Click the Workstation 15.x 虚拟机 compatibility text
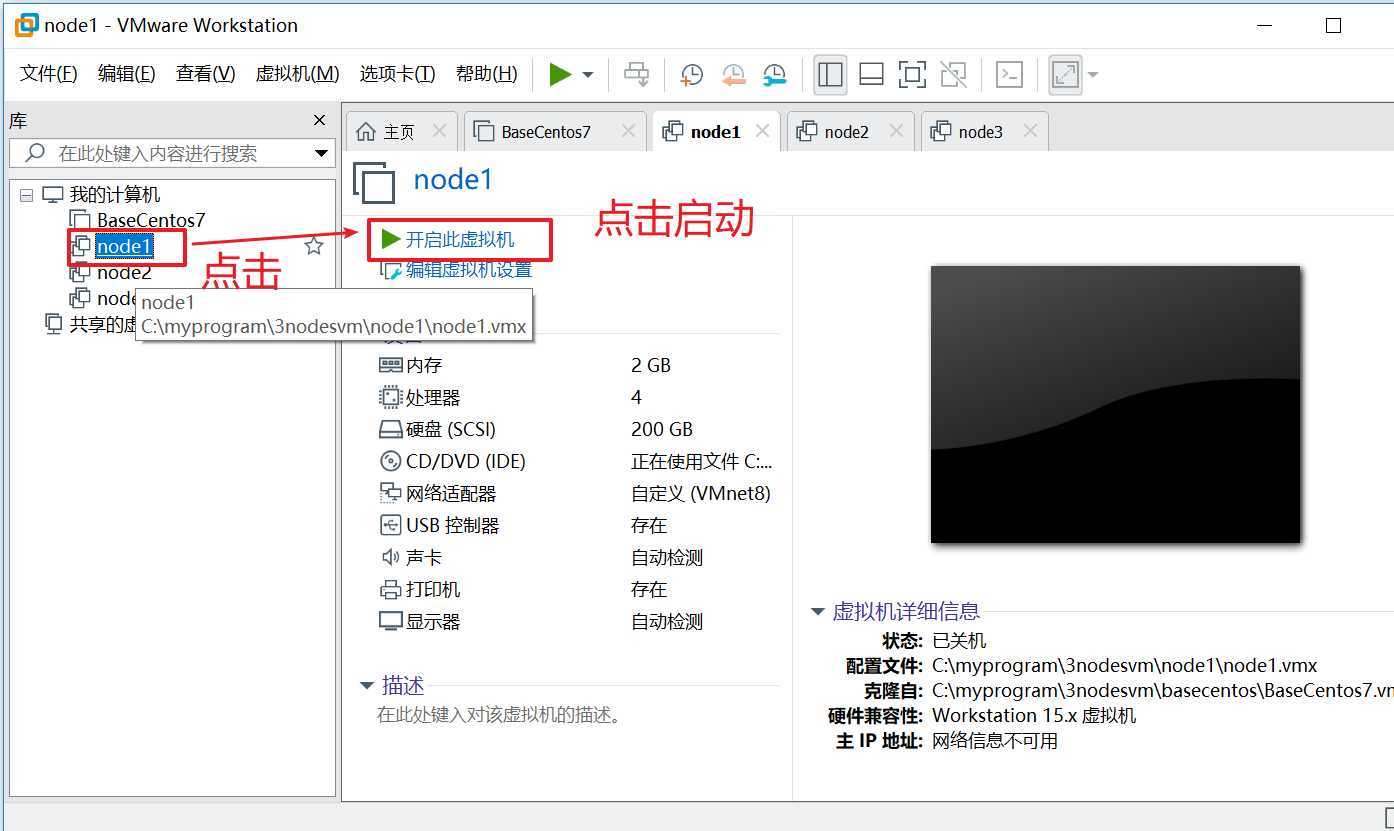The image size is (1394, 831). 1034,715
